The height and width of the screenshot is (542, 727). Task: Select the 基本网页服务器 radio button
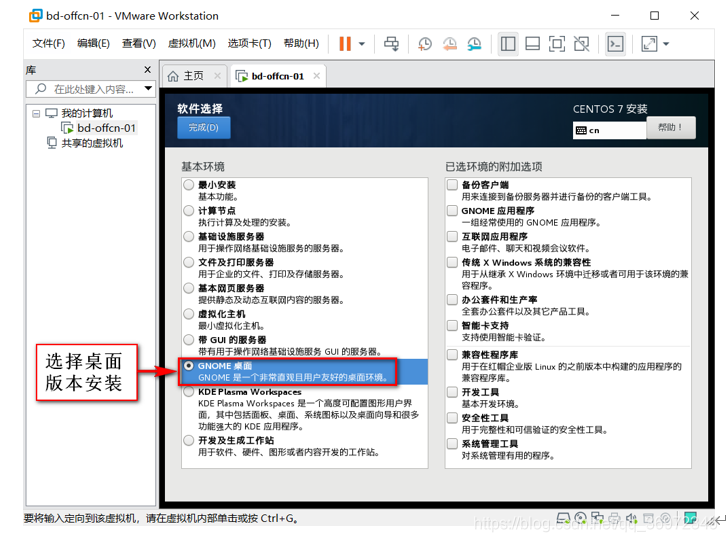(189, 288)
